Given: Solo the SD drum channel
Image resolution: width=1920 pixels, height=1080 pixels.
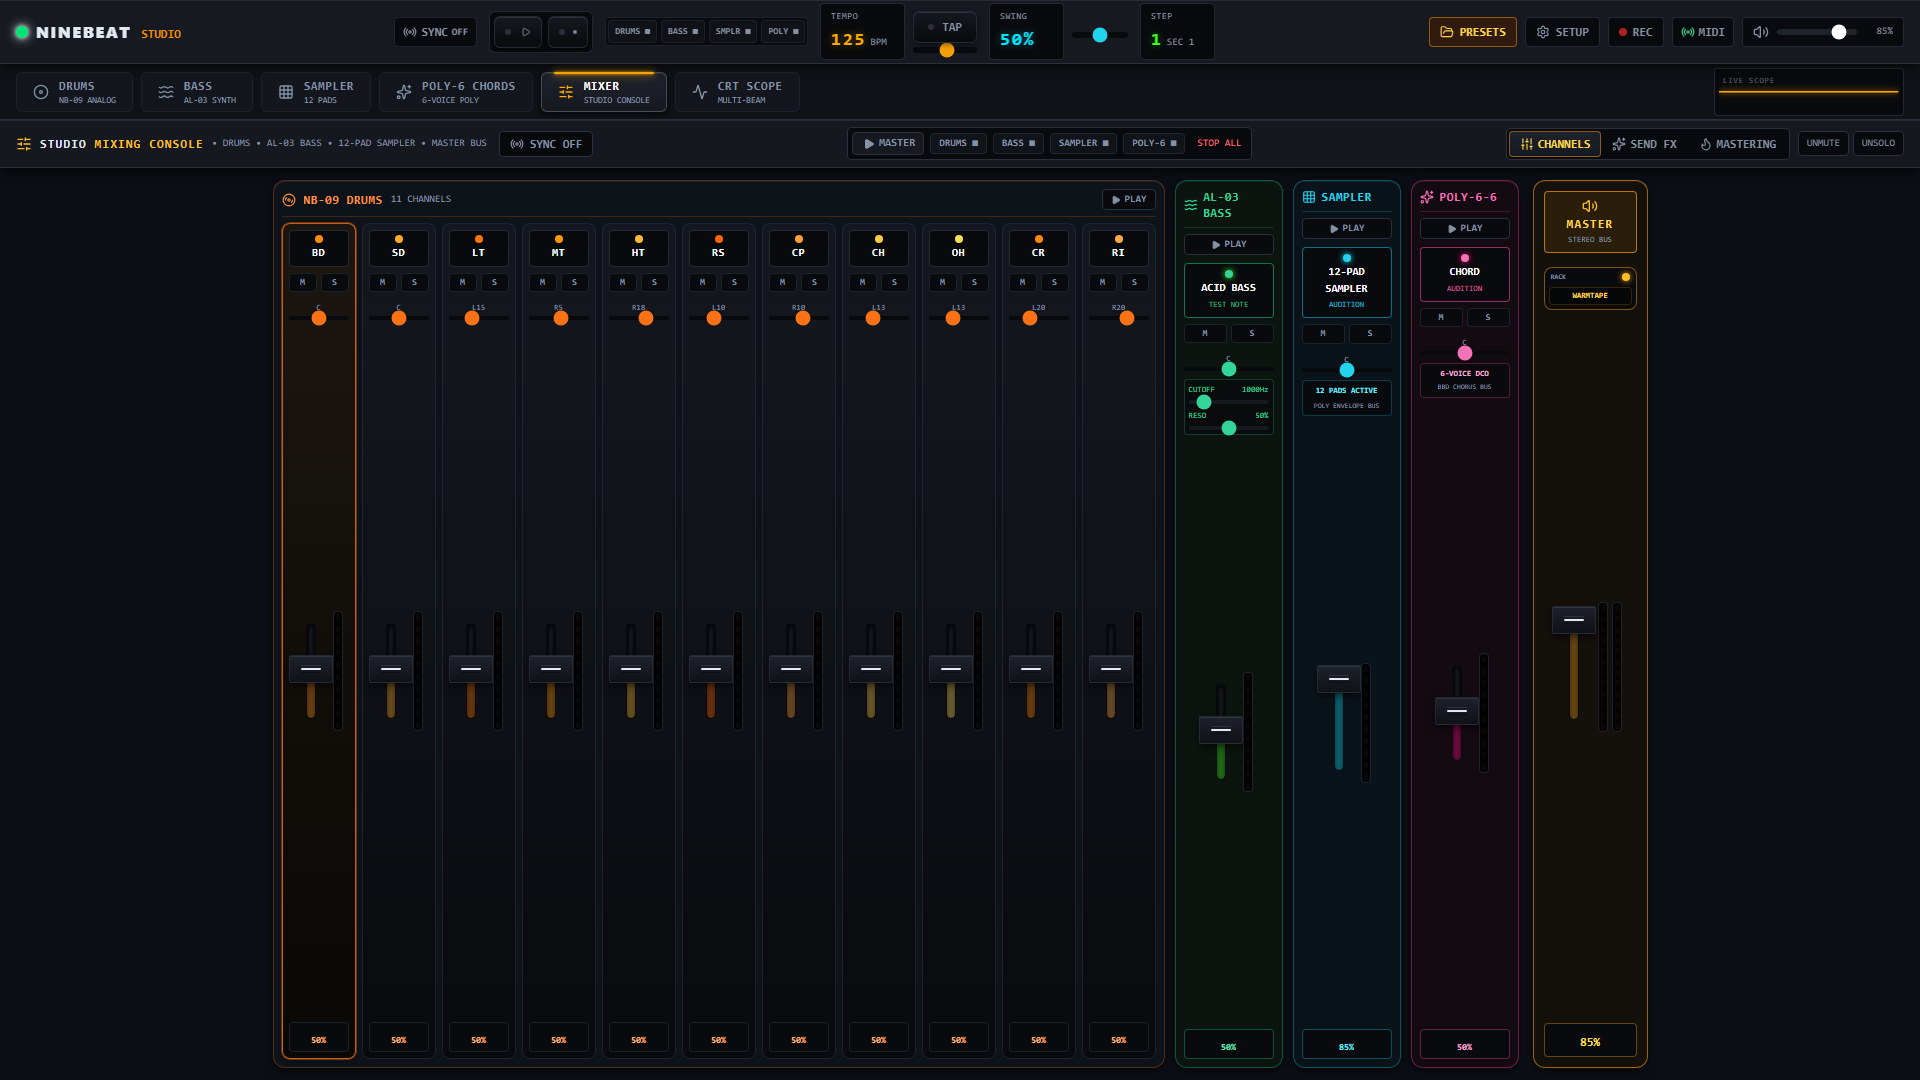Looking at the screenshot, I should (415, 282).
